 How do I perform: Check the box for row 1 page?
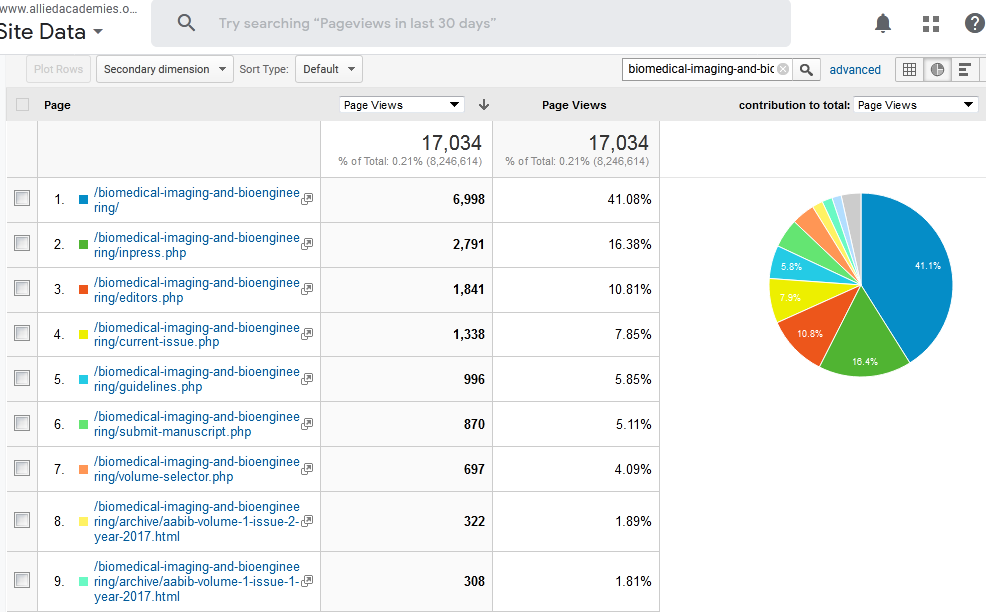click(22, 199)
